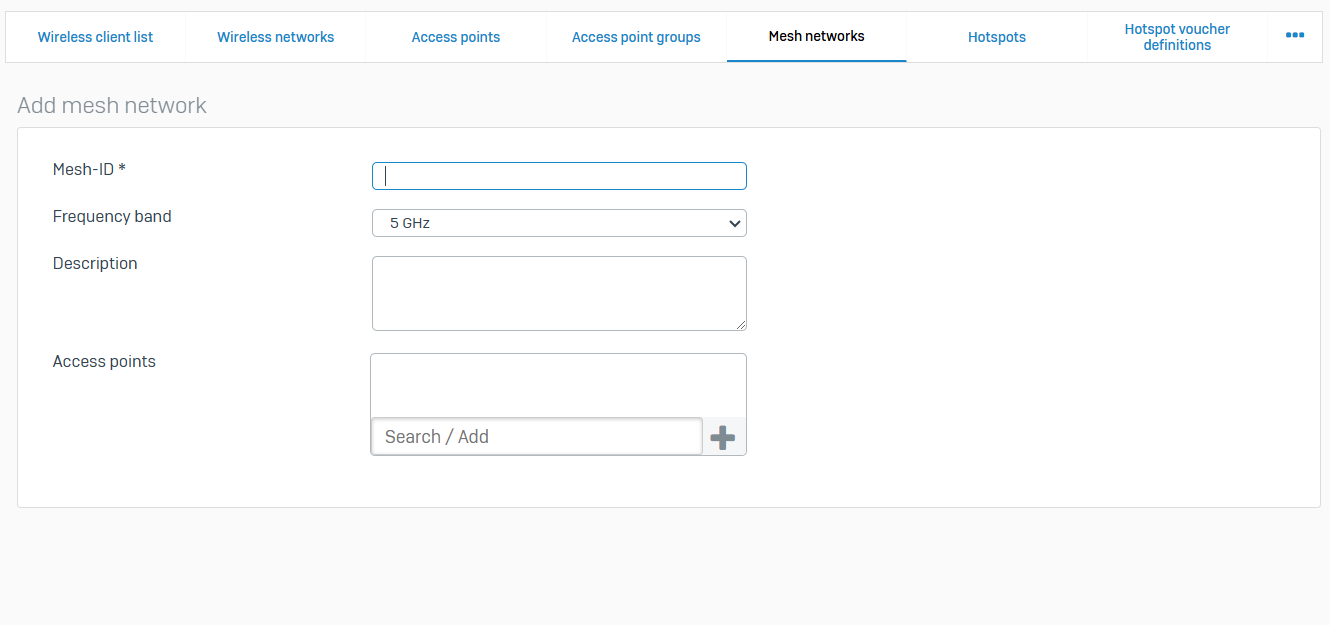Viewport: 1330px width, 625px height.
Task: Switch to Wireless client list tab
Action: pyautogui.click(x=95, y=37)
